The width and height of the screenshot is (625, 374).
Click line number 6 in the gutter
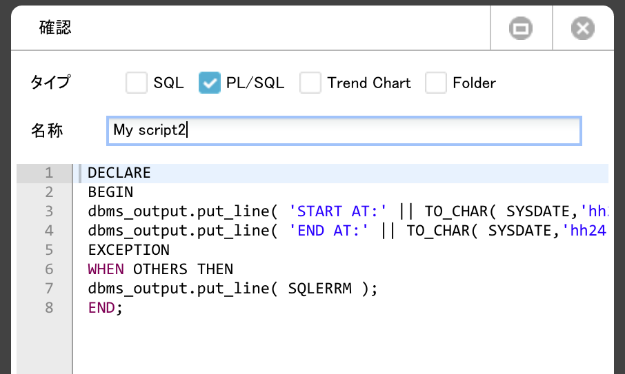(49, 269)
